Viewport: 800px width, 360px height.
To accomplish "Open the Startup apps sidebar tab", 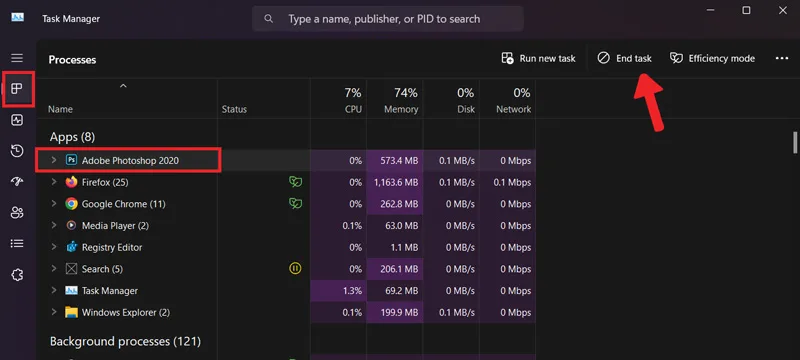I will click(x=17, y=182).
